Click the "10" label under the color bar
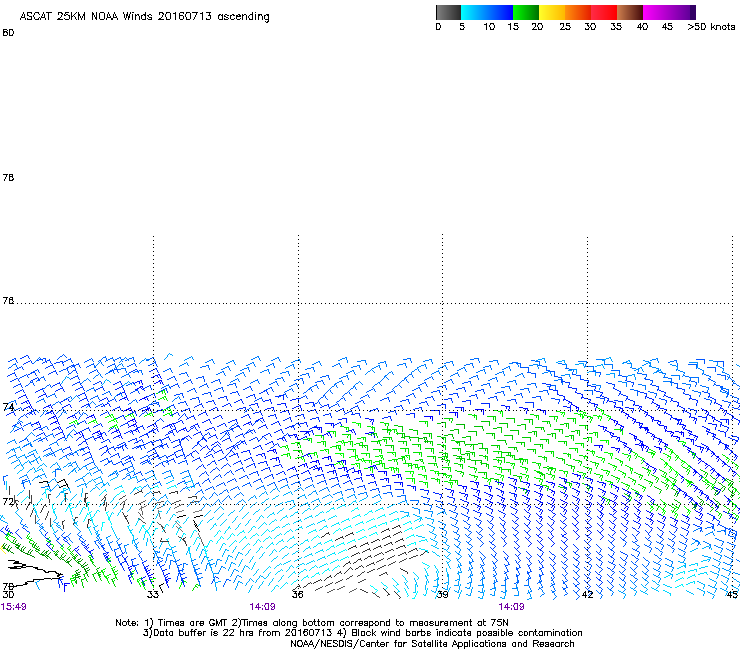 coord(489,27)
